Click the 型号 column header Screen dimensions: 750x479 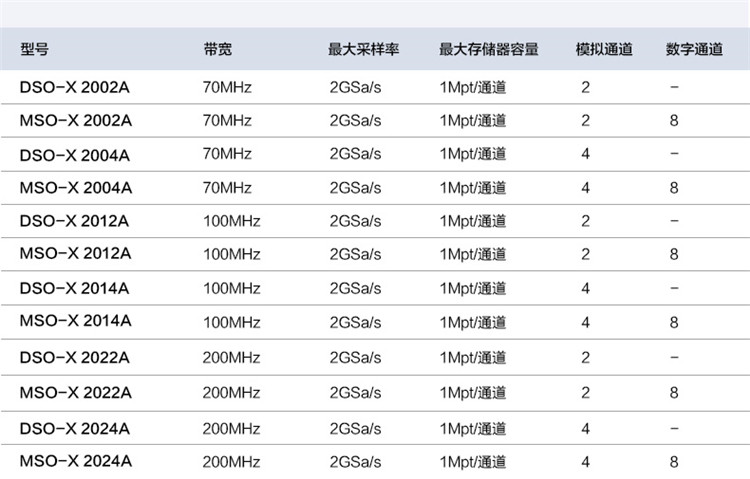(x=34, y=49)
